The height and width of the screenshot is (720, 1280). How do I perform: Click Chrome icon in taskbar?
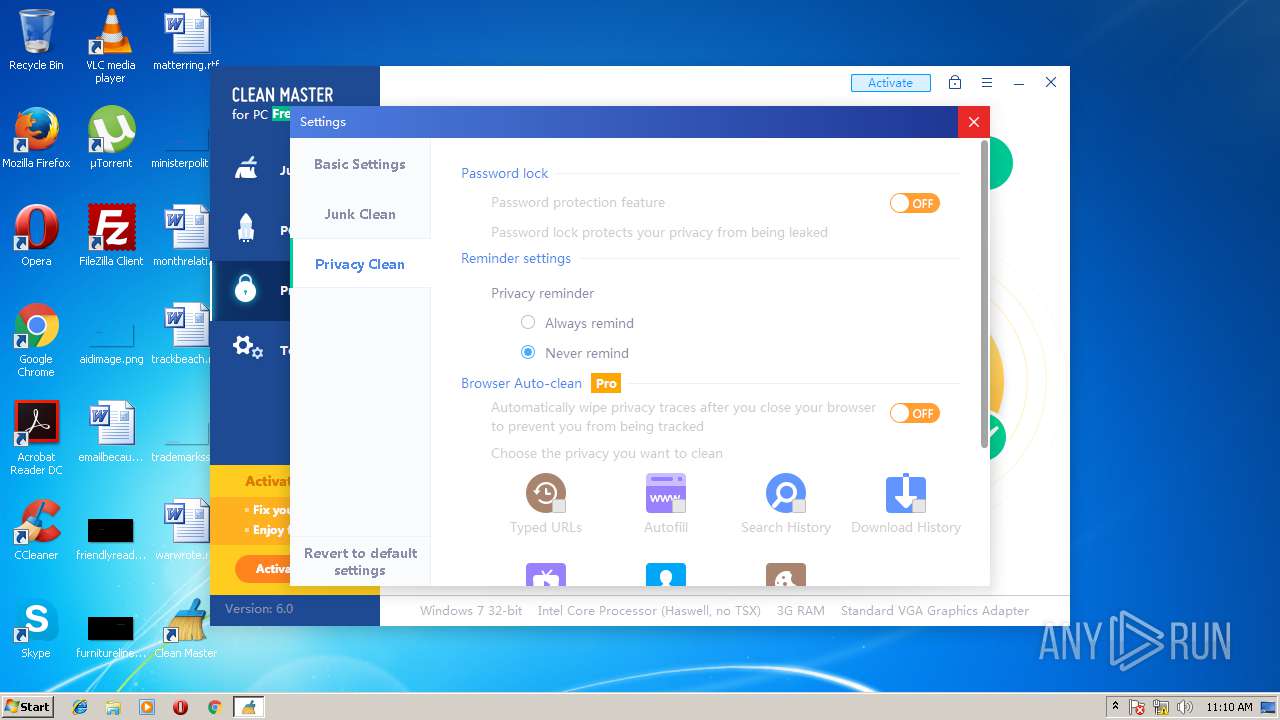pyautogui.click(x=214, y=707)
